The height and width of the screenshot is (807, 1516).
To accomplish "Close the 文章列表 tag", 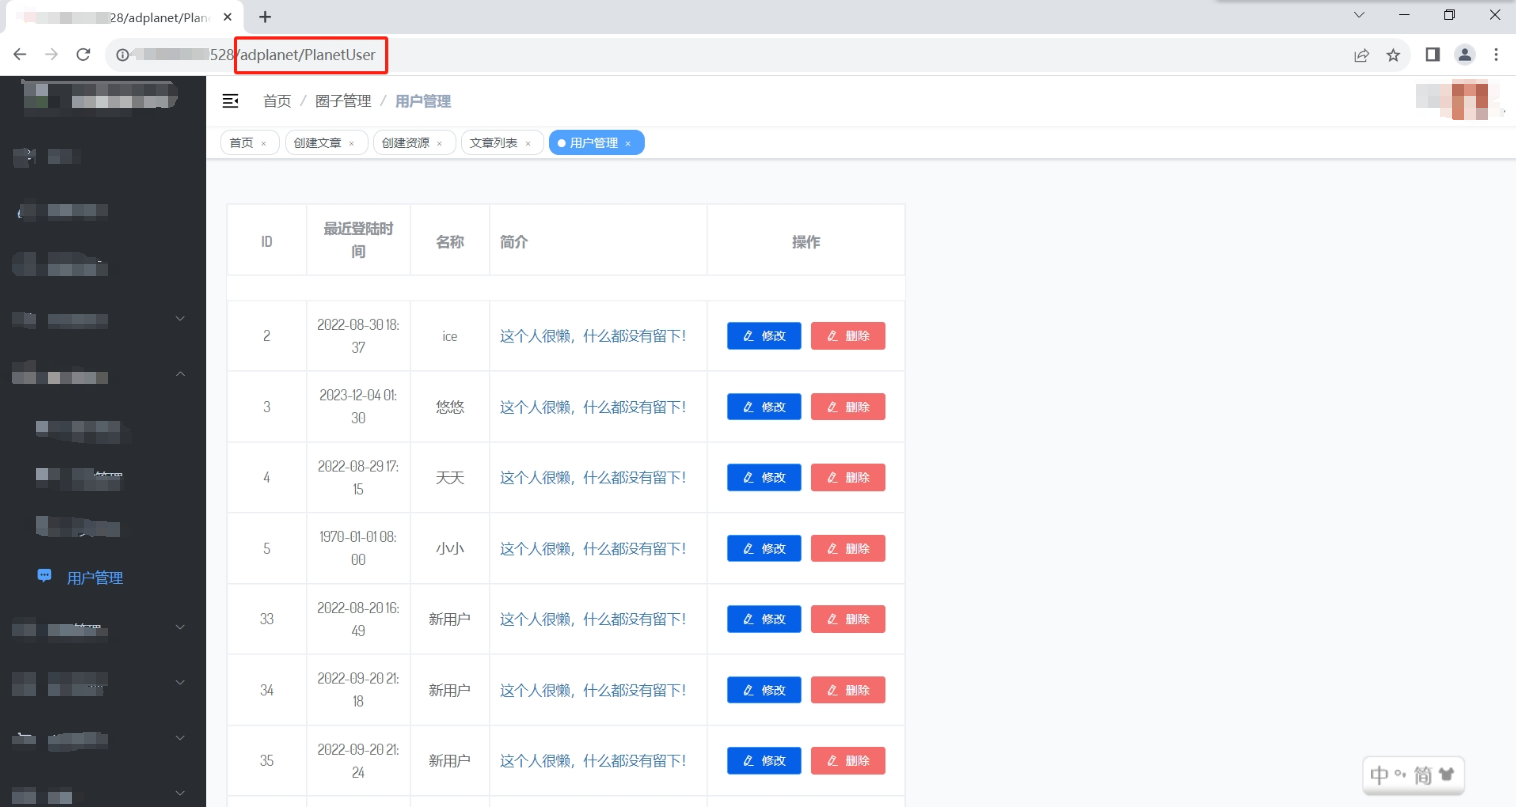I will [x=528, y=144].
